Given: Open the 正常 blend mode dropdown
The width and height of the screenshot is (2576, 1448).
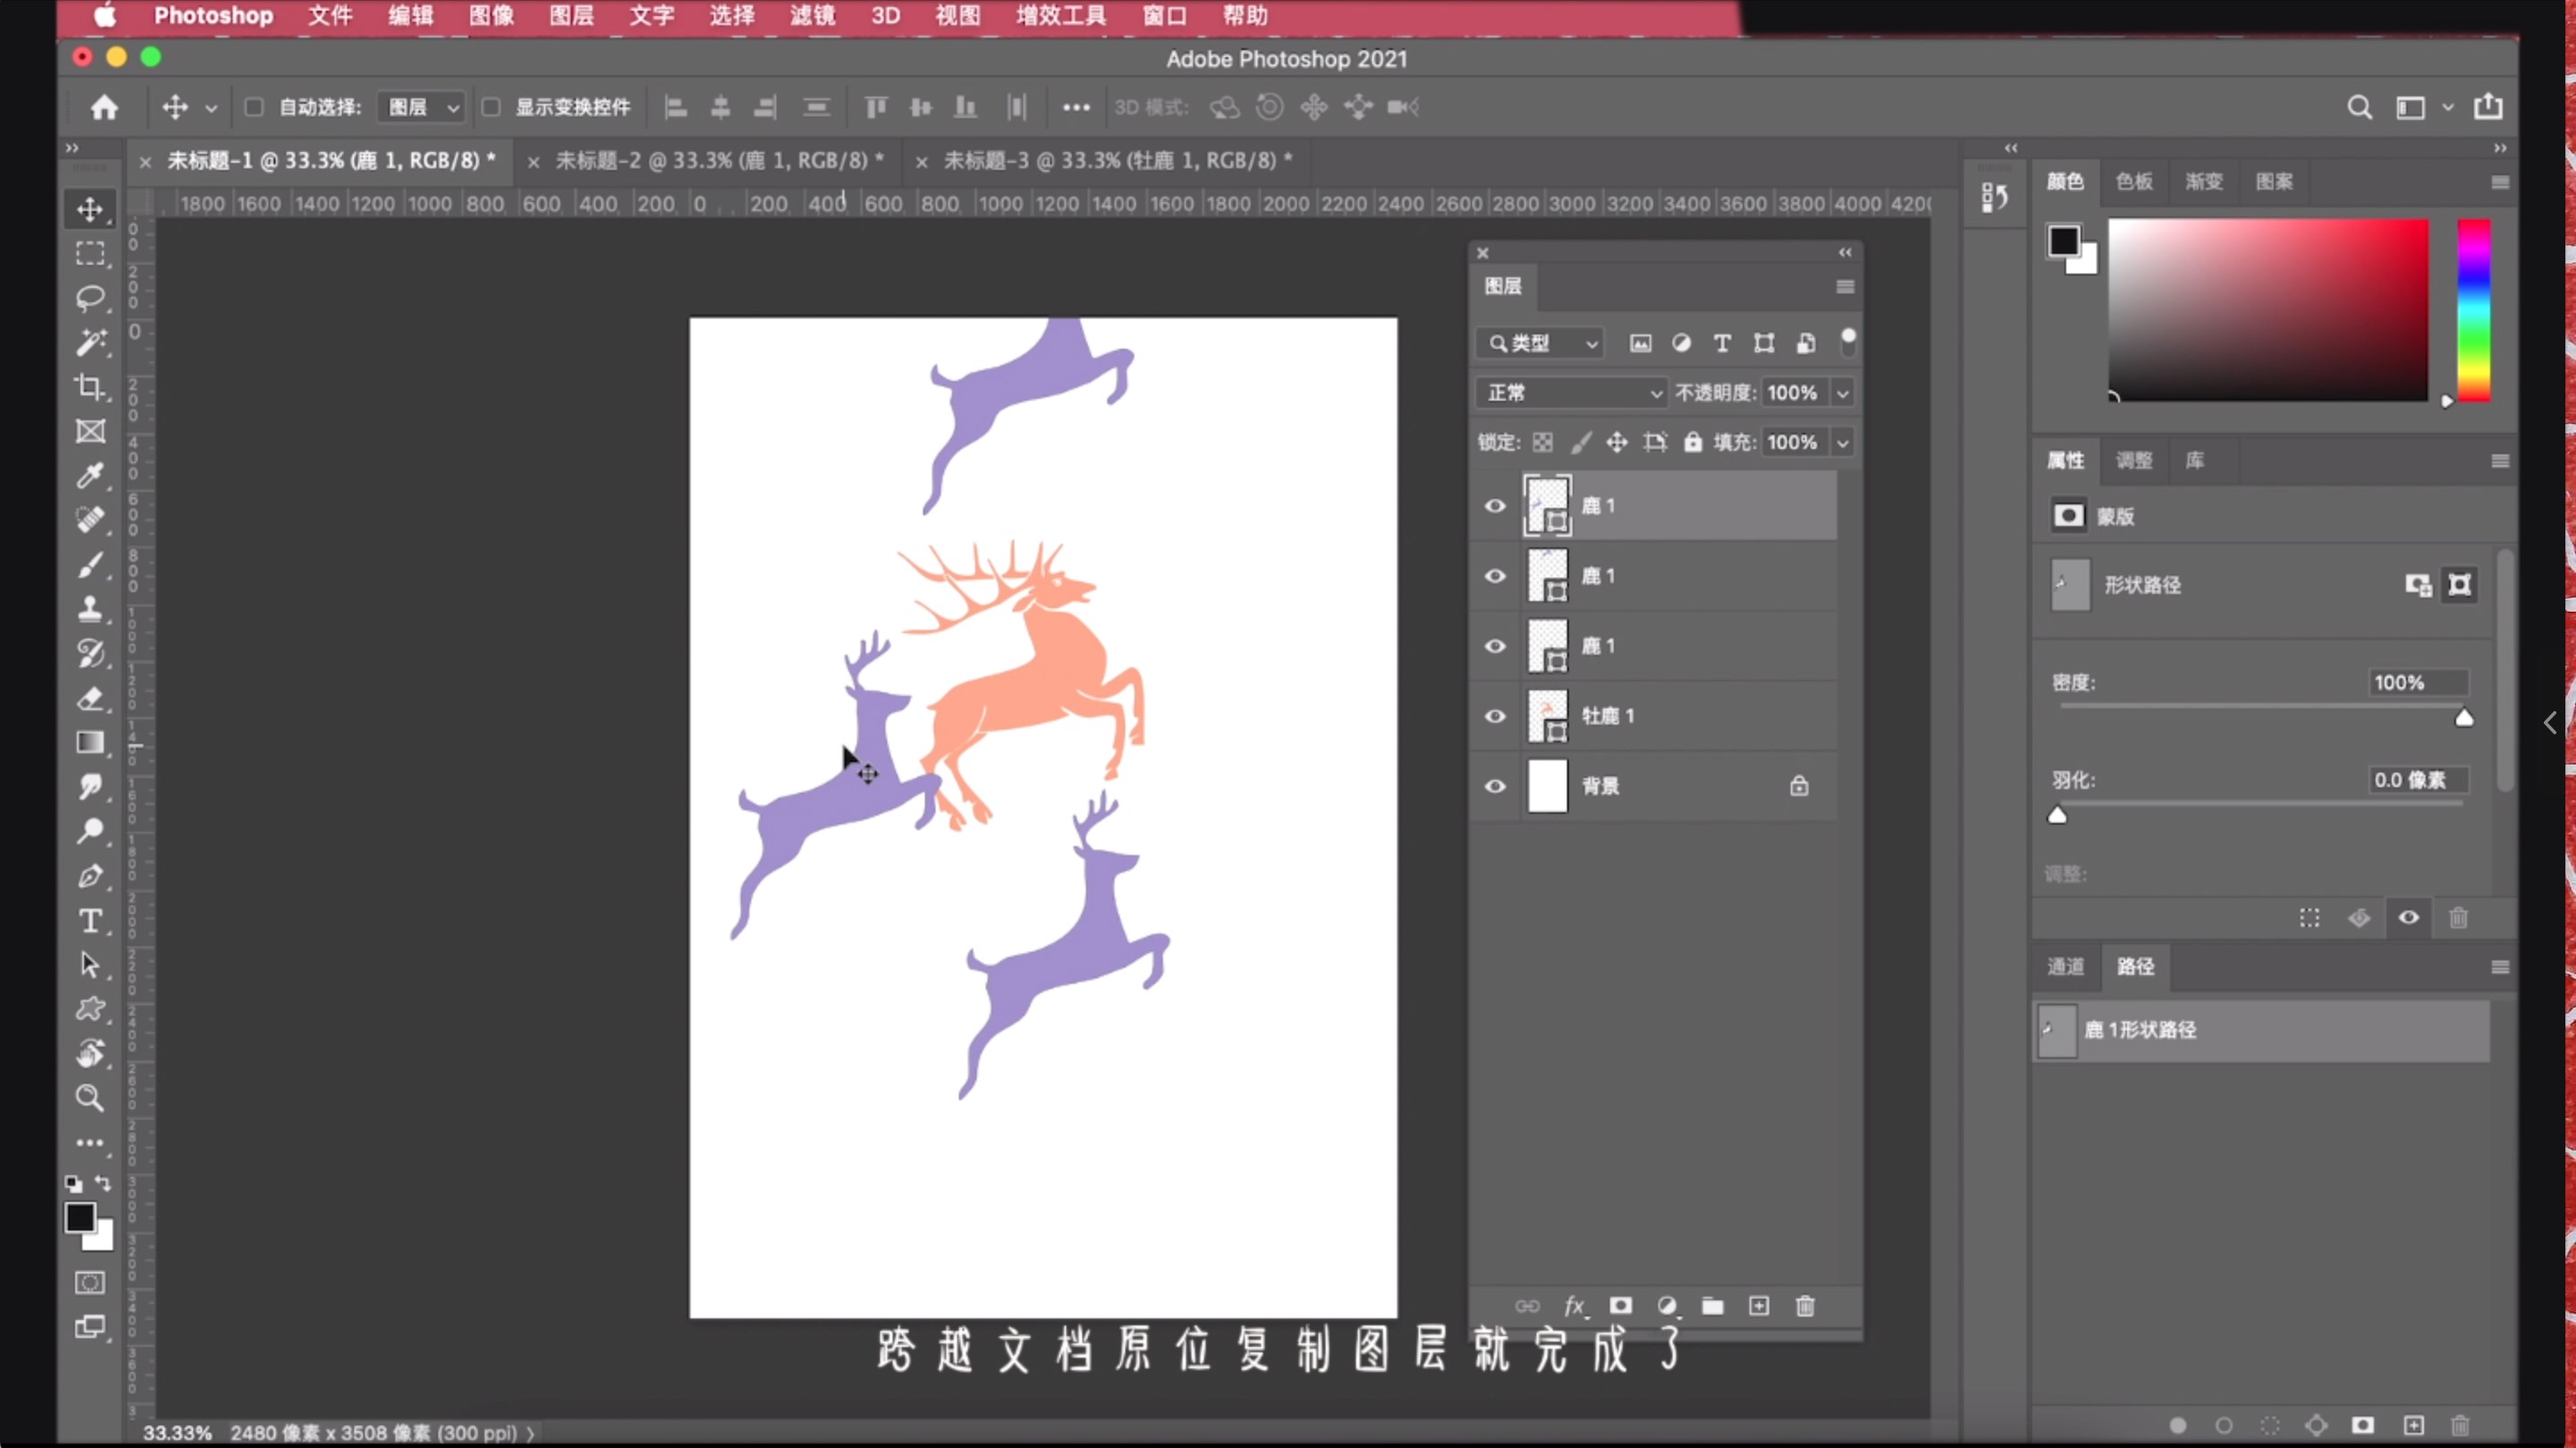Looking at the screenshot, I should (1571, 393).
